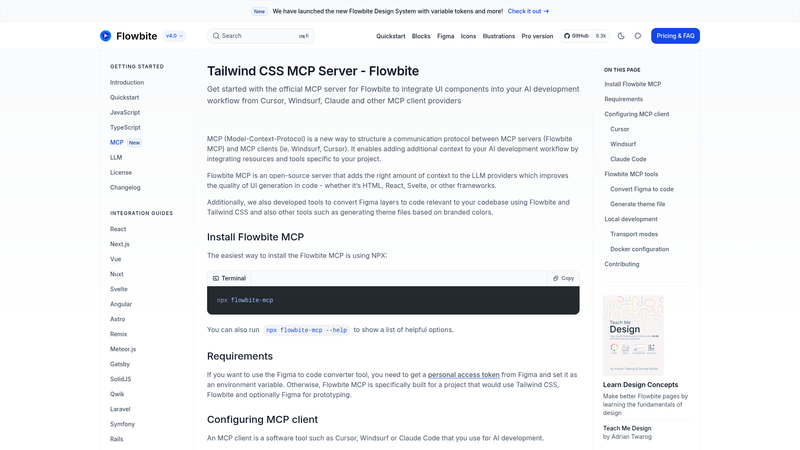This screenshot has width=800, height=450.
Task: Click the arrow after Check it out
Action: pos(546,11)
